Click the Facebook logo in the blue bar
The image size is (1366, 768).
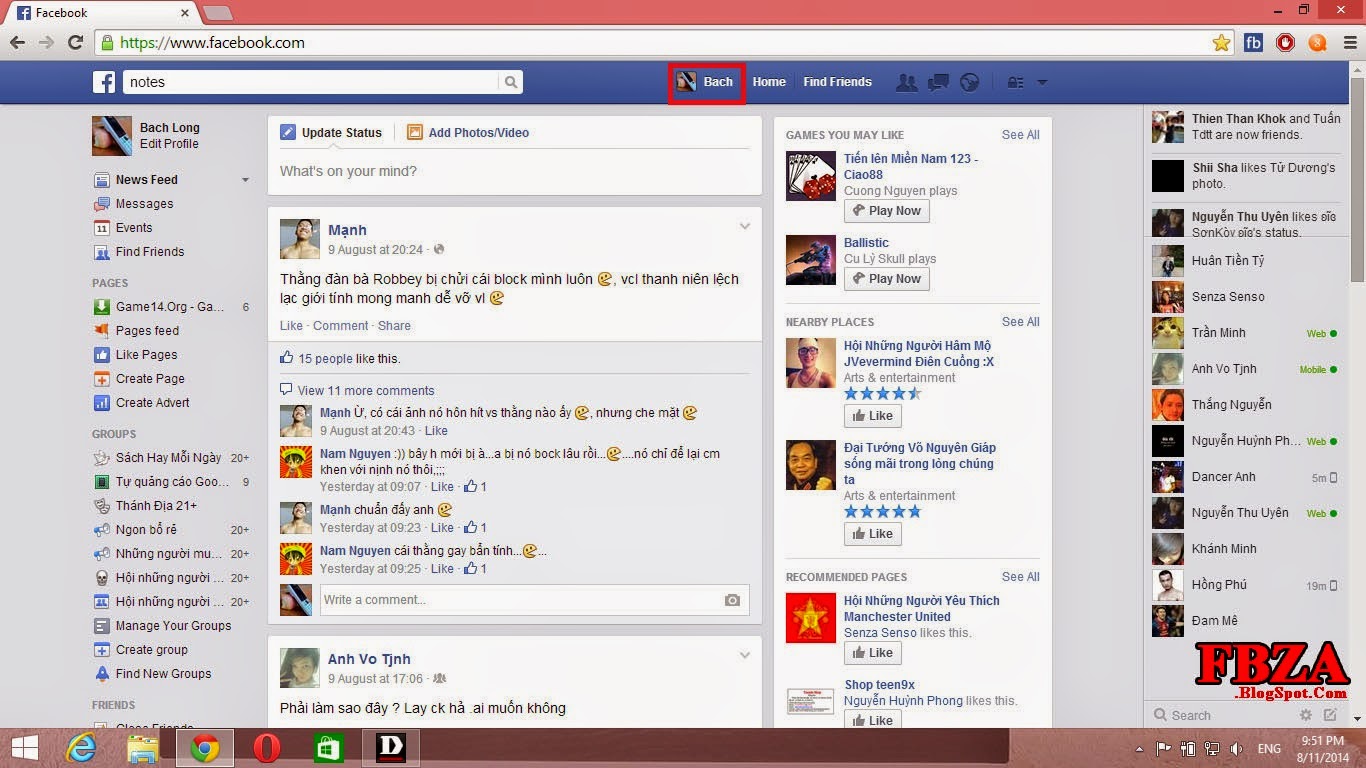[x=104, y=82]
